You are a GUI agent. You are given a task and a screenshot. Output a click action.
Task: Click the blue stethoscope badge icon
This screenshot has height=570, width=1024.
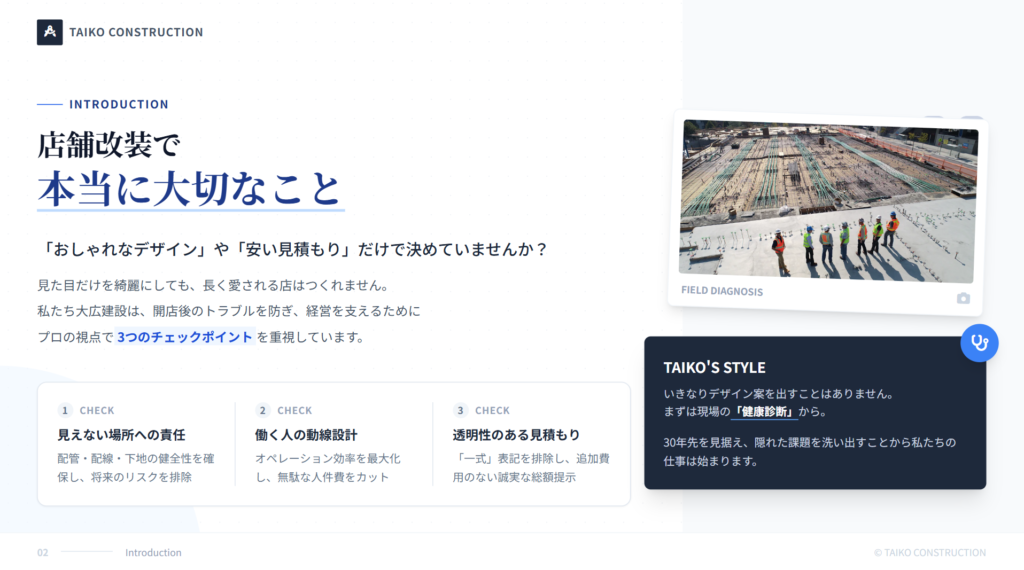click(979, 342)
